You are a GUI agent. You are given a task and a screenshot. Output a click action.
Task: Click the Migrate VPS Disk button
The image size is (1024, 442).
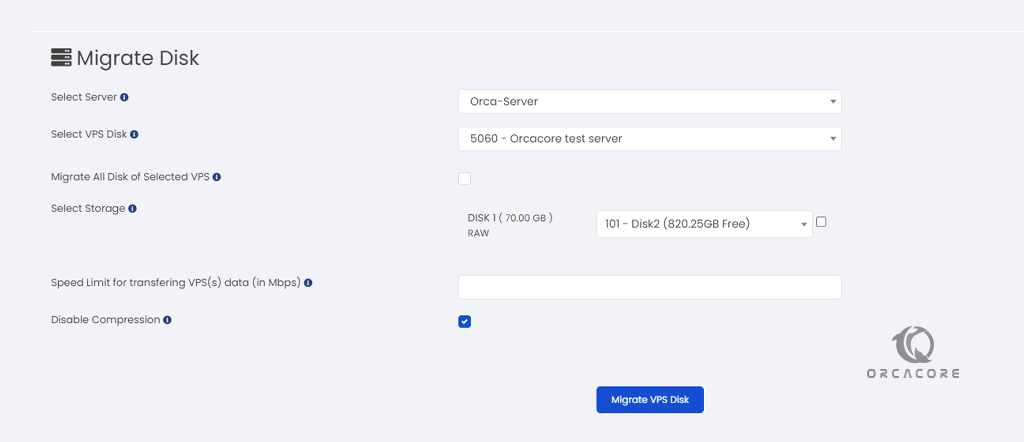click(650, 400)
